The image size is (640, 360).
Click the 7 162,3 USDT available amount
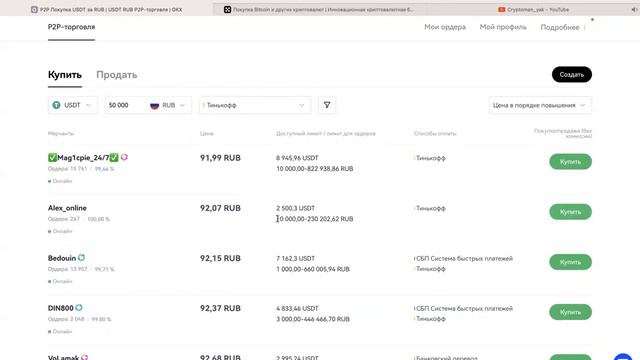pos(296,258)
